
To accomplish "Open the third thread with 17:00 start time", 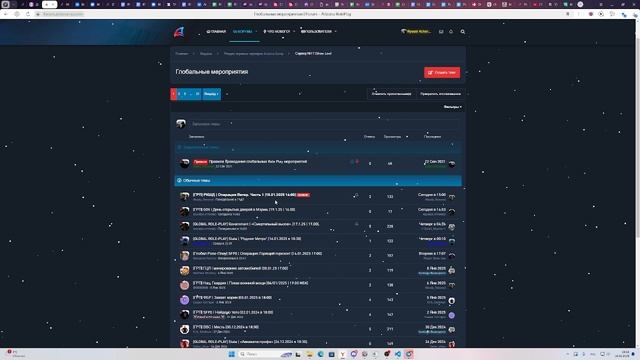I will [256, 224].
